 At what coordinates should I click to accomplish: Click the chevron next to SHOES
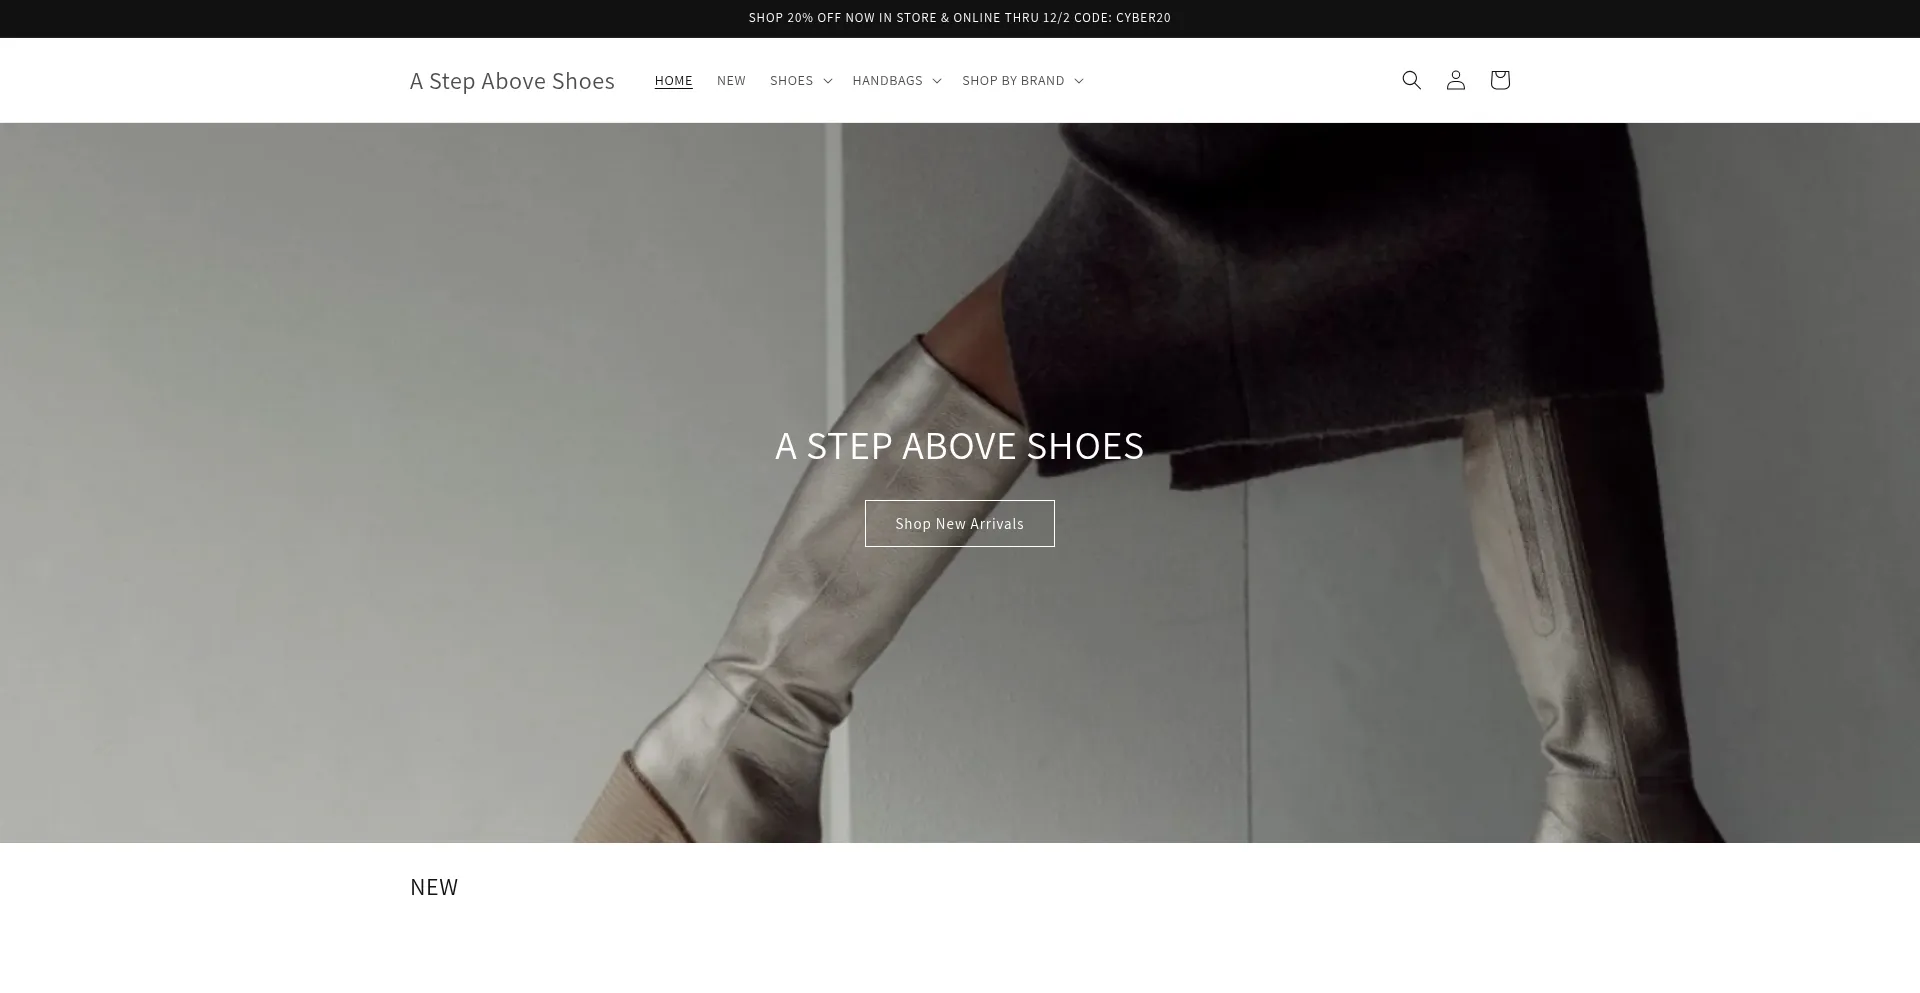coord(827,81)
